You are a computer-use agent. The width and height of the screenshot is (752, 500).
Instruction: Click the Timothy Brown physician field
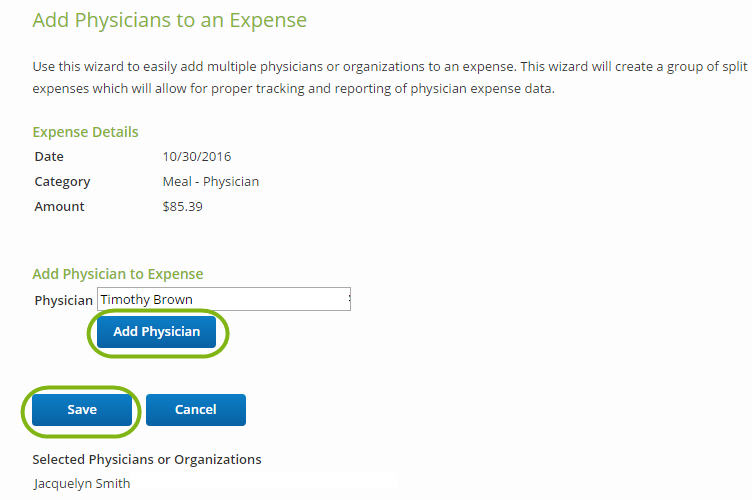pos(222,299)
